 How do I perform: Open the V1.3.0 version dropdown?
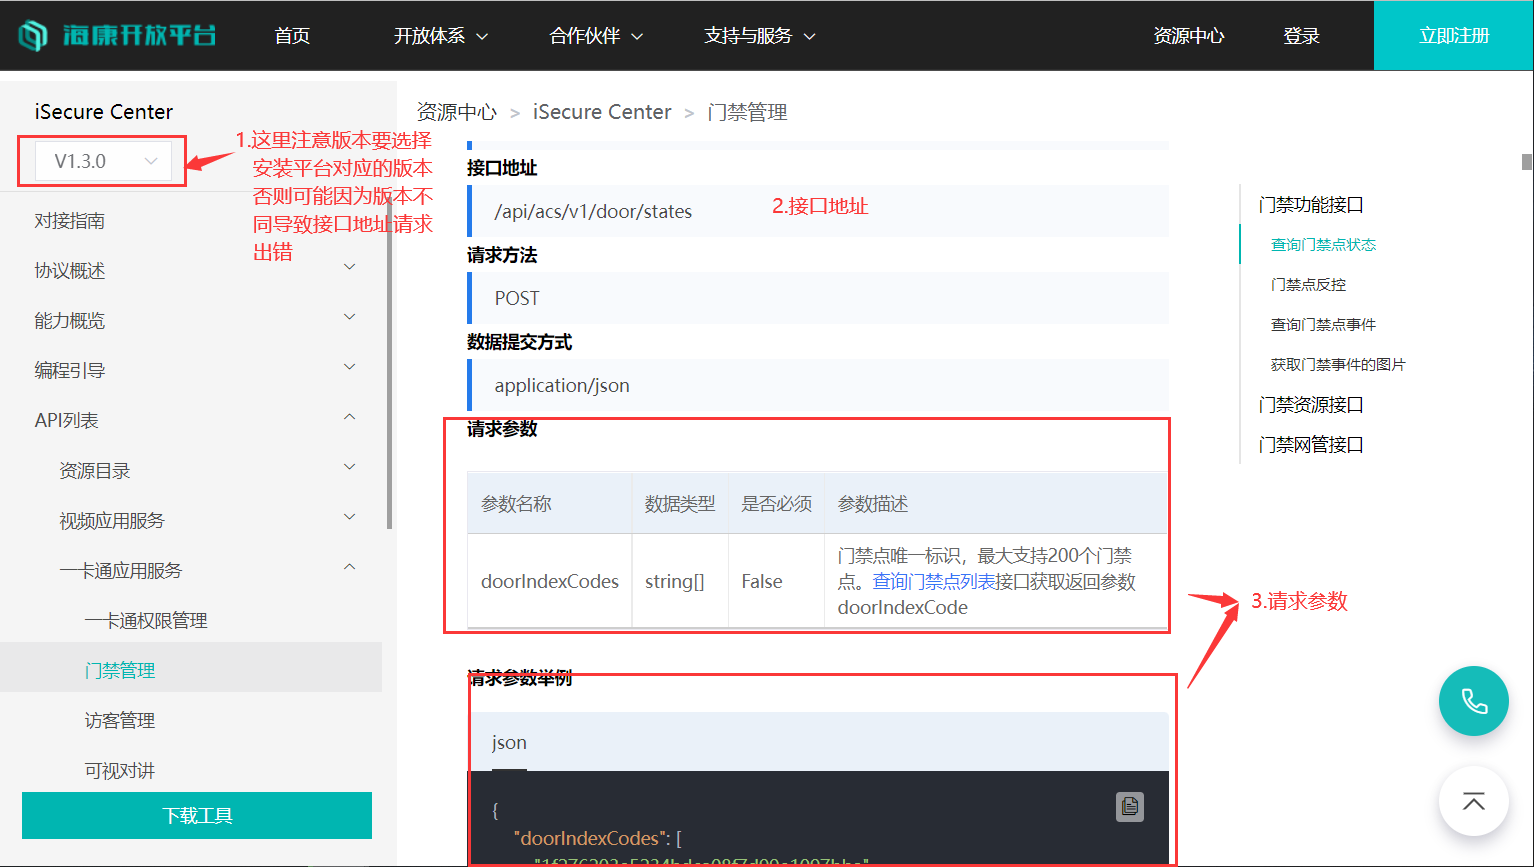pos(104,161)
